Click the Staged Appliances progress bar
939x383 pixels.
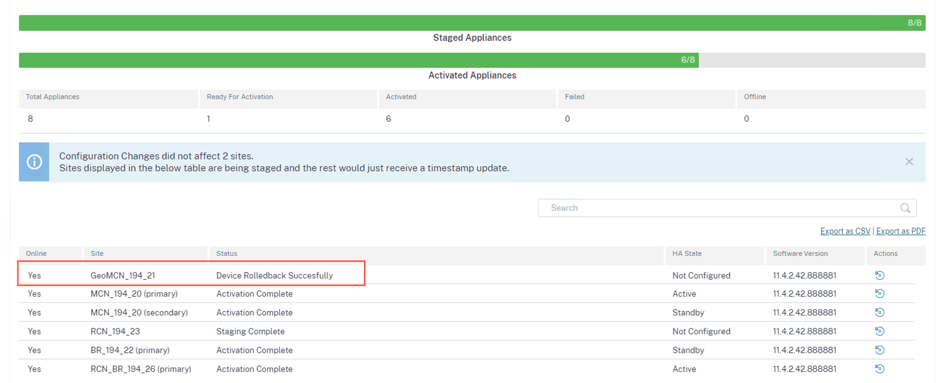click(x=472, y=23)
